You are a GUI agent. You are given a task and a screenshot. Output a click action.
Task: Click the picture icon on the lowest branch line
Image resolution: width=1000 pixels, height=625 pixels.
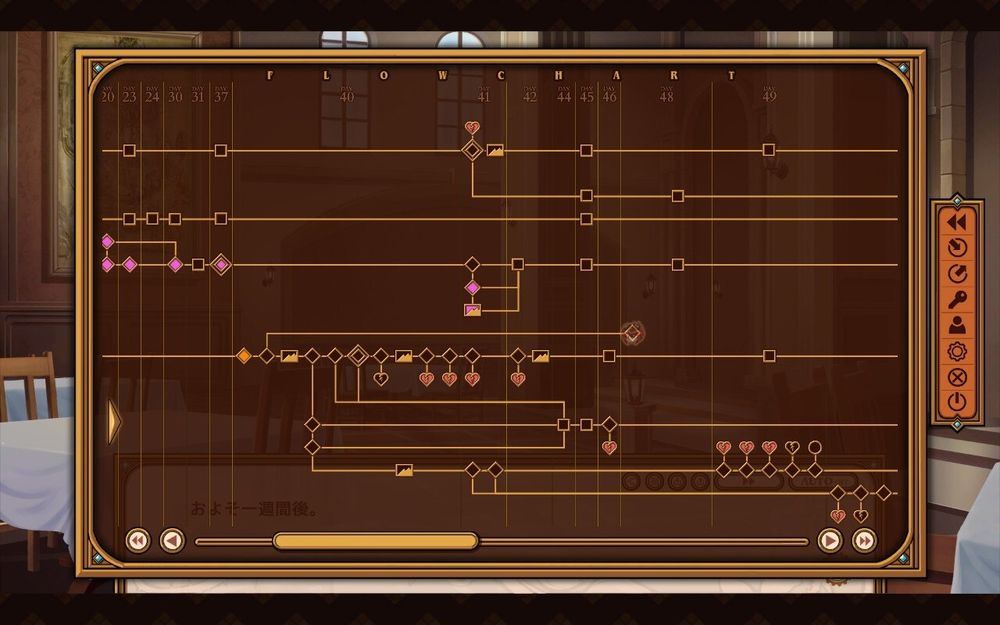[404, 471]
